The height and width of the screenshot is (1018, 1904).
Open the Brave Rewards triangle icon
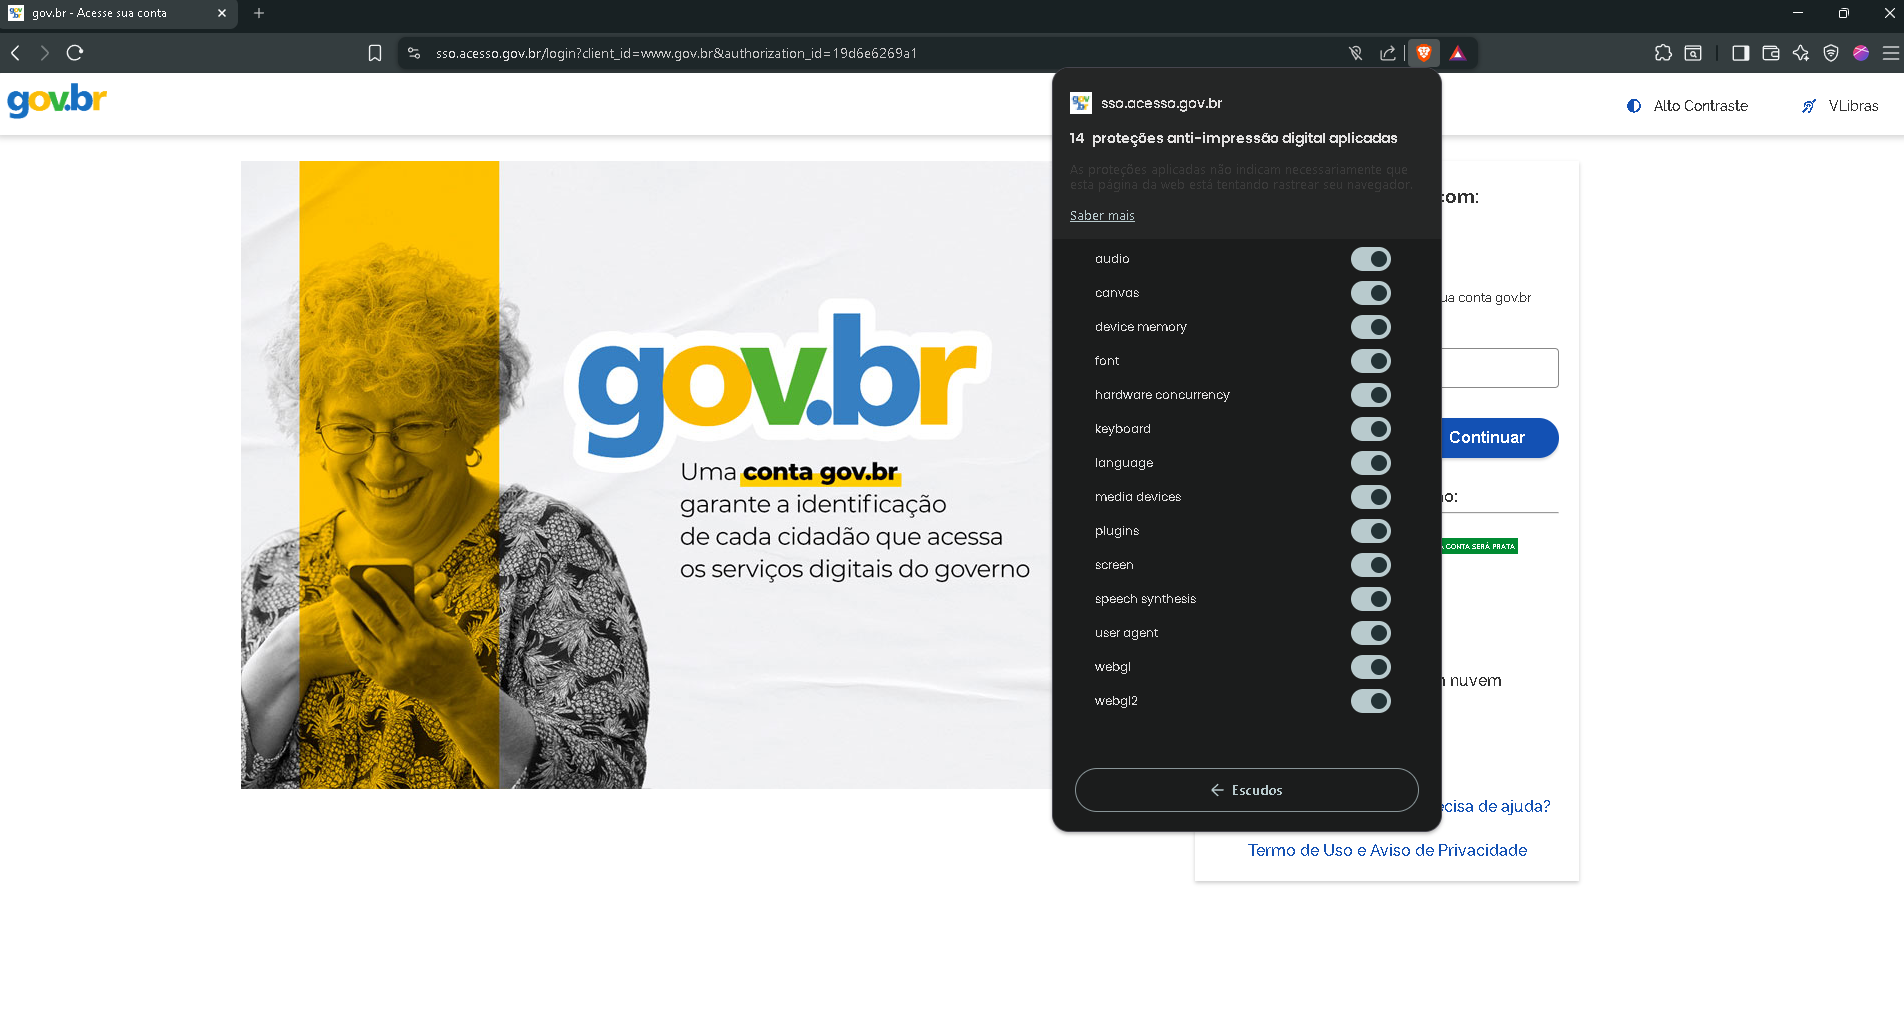(x=1458, y=53)
